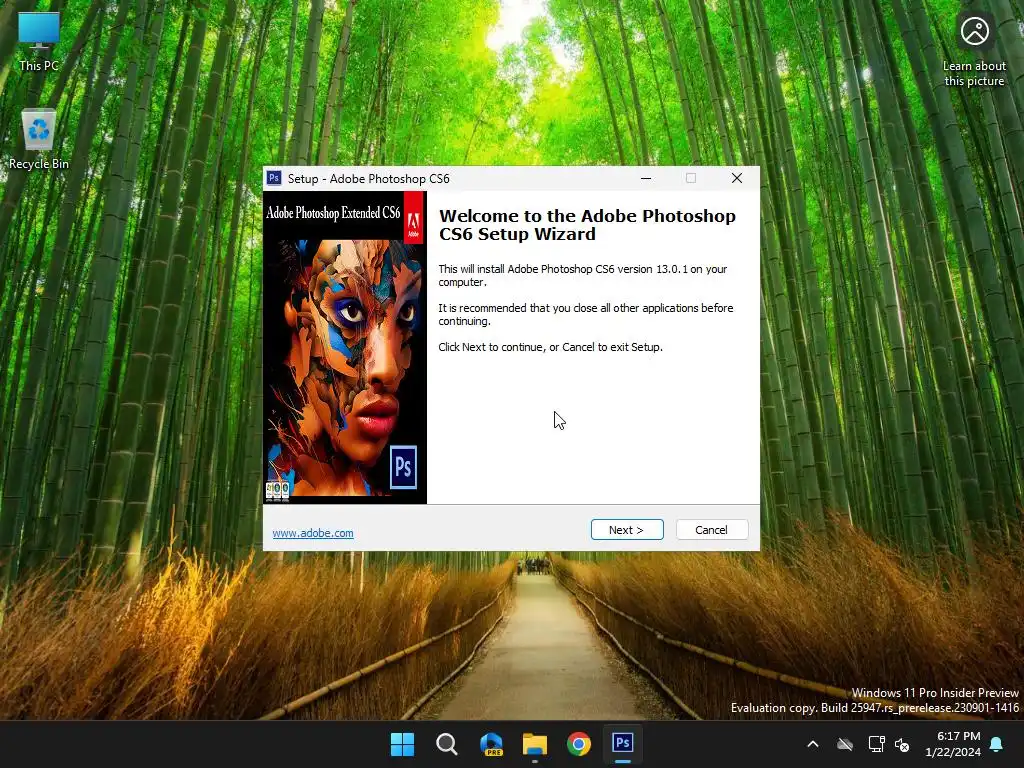
Task: Open the clock showing 6:17 PM
Action: (x=953, y=744)
